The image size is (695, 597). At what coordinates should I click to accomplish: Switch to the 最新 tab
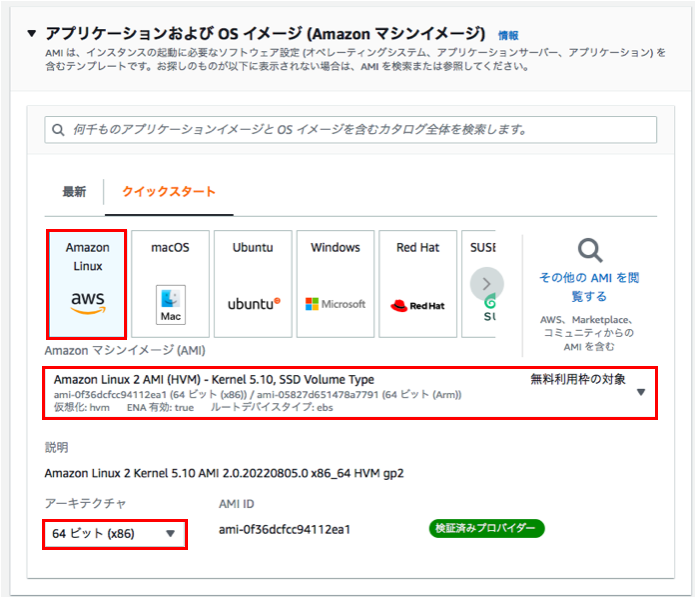[x=74, y=191]
